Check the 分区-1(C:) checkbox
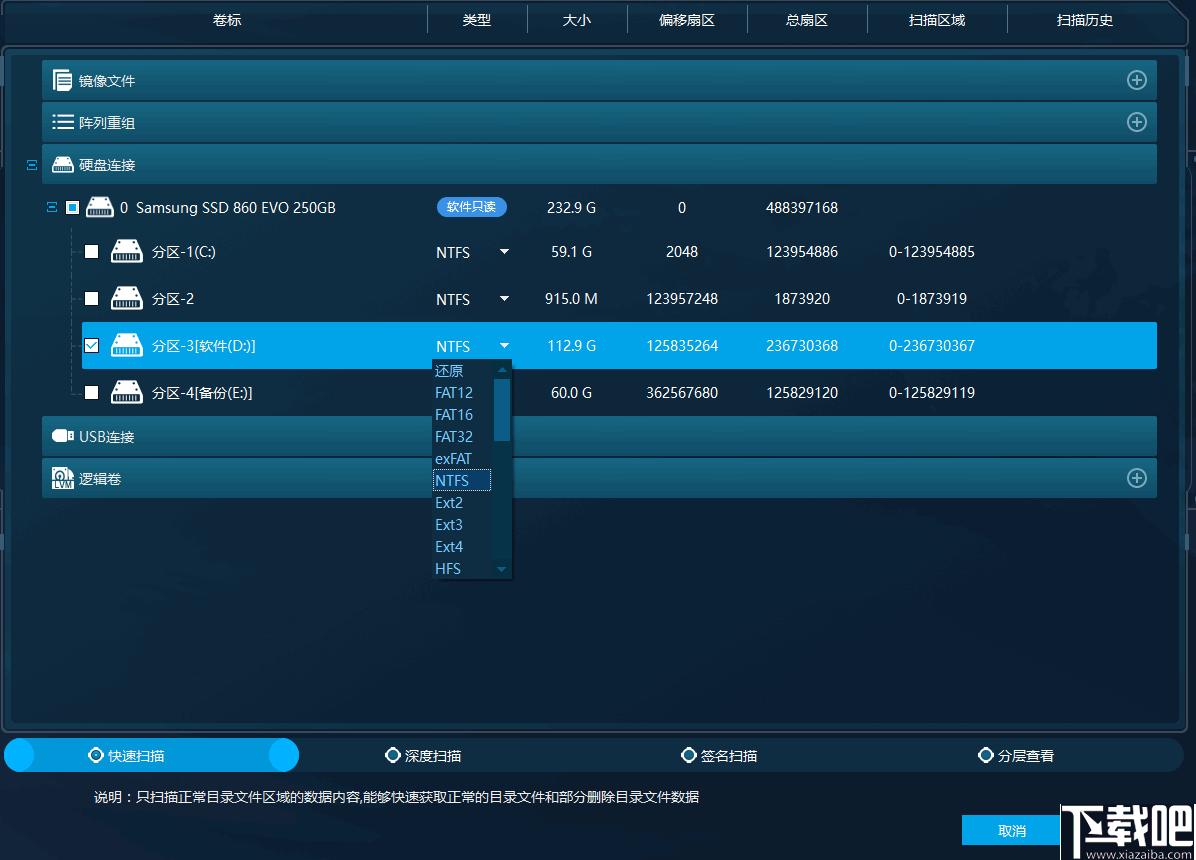 [x=92, y=251]
